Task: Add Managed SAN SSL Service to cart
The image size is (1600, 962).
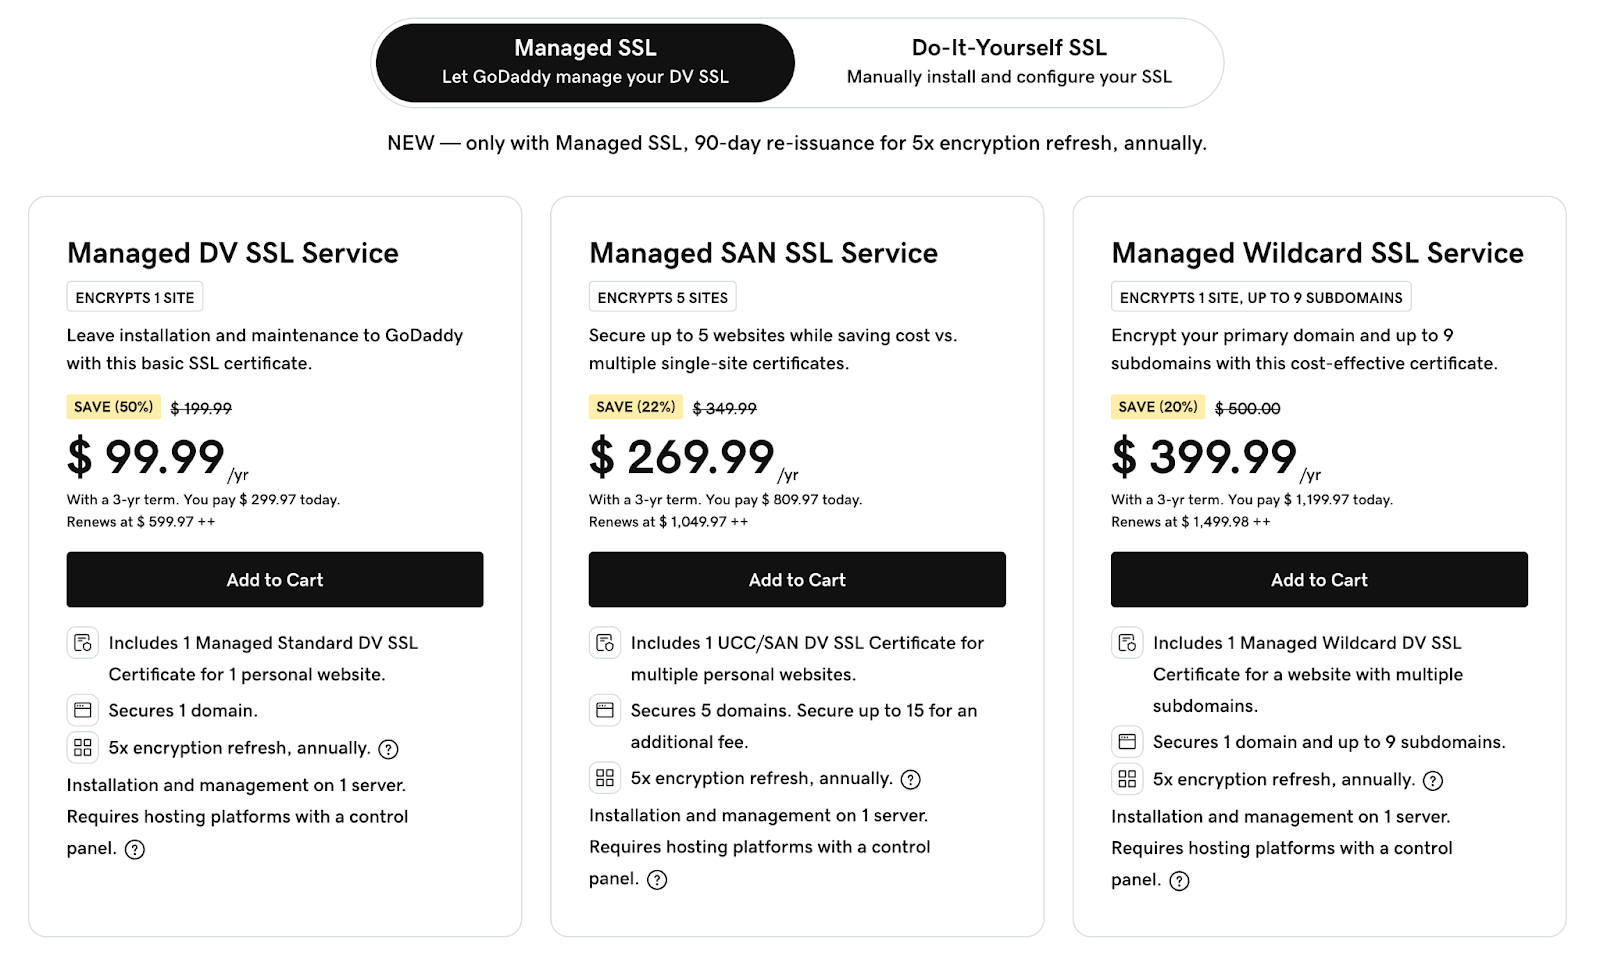Action: coord(797,579)
